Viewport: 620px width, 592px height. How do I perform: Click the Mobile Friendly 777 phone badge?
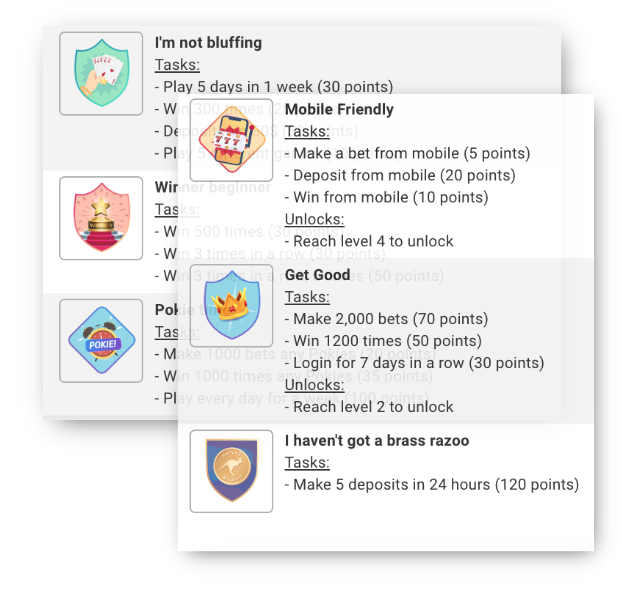pos(231,140)
